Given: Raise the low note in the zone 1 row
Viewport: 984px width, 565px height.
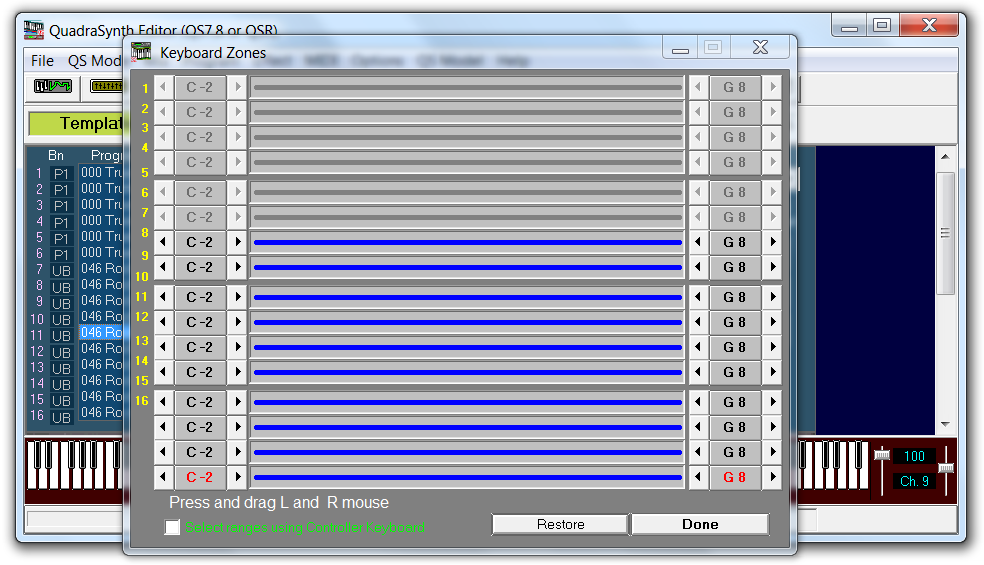Looking at the screenshot, I should click(x=238, y=87).
